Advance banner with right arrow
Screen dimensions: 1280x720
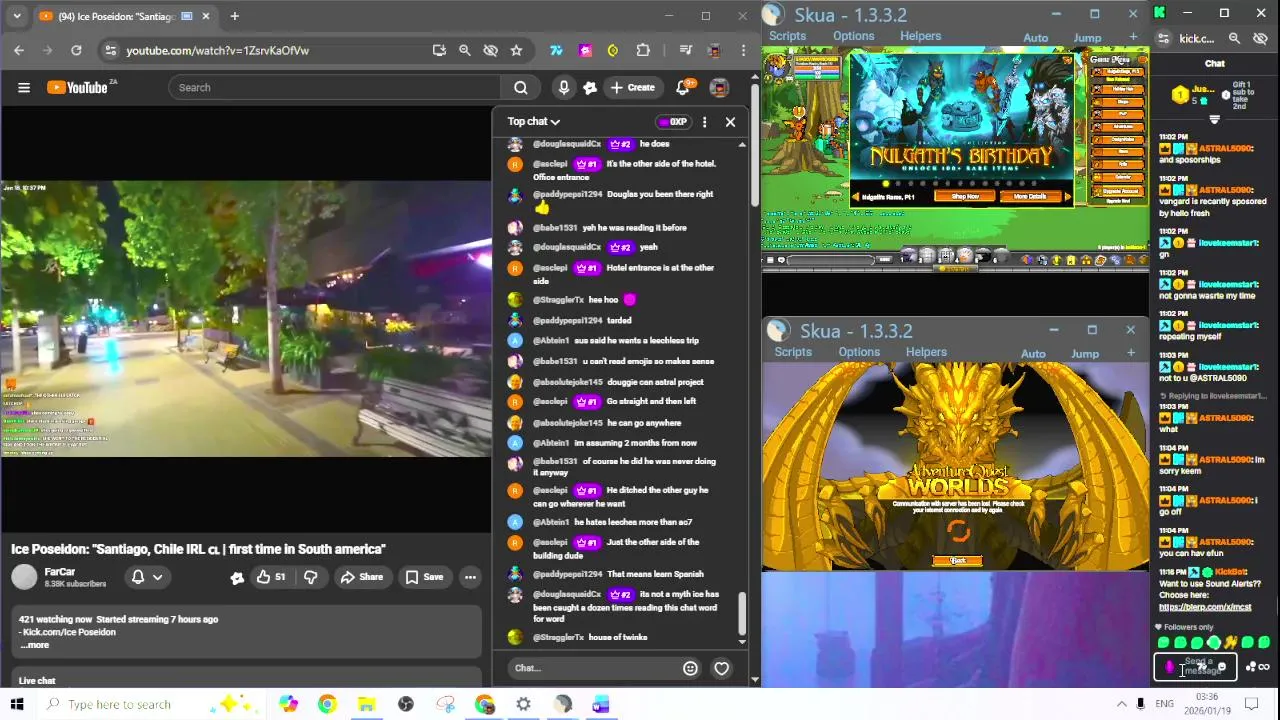[x=1067, y=197]
